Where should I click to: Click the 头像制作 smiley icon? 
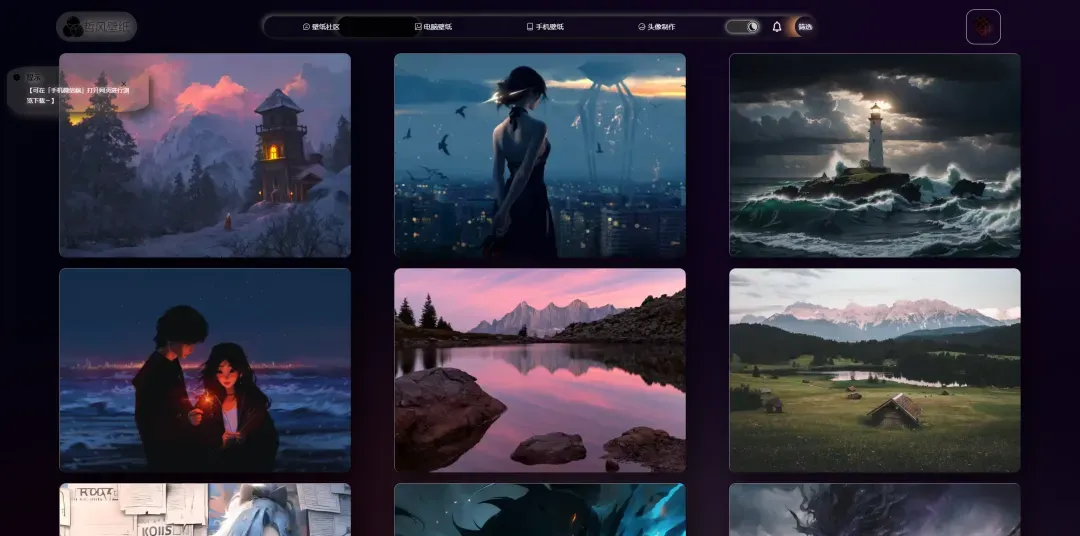click(x=641, y=27)
